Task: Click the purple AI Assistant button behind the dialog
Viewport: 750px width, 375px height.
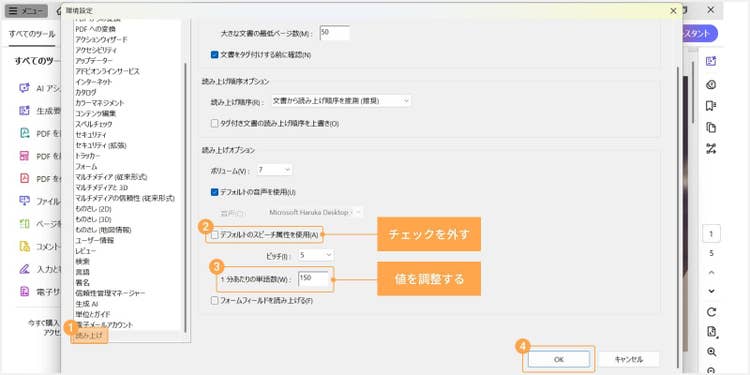Action: pos(700,33)
